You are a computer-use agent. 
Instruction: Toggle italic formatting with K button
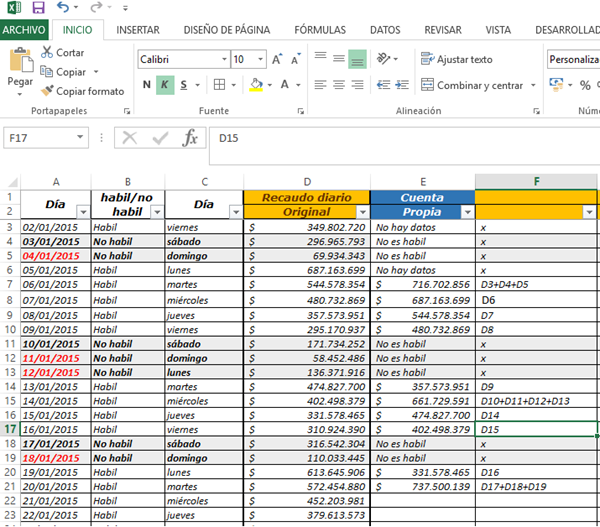pos(164,85)
